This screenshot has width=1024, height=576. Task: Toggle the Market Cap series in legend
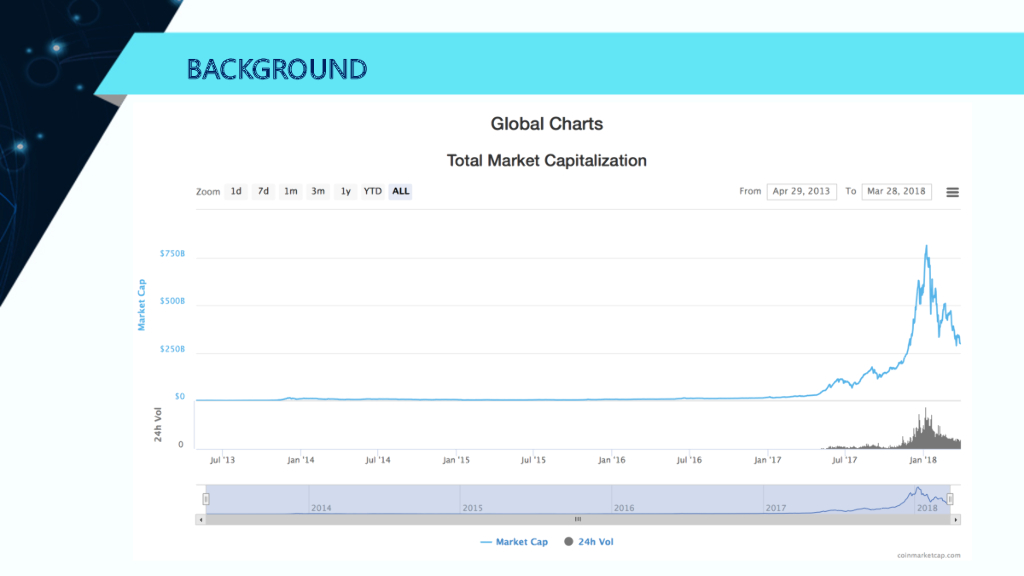point(514,542)
